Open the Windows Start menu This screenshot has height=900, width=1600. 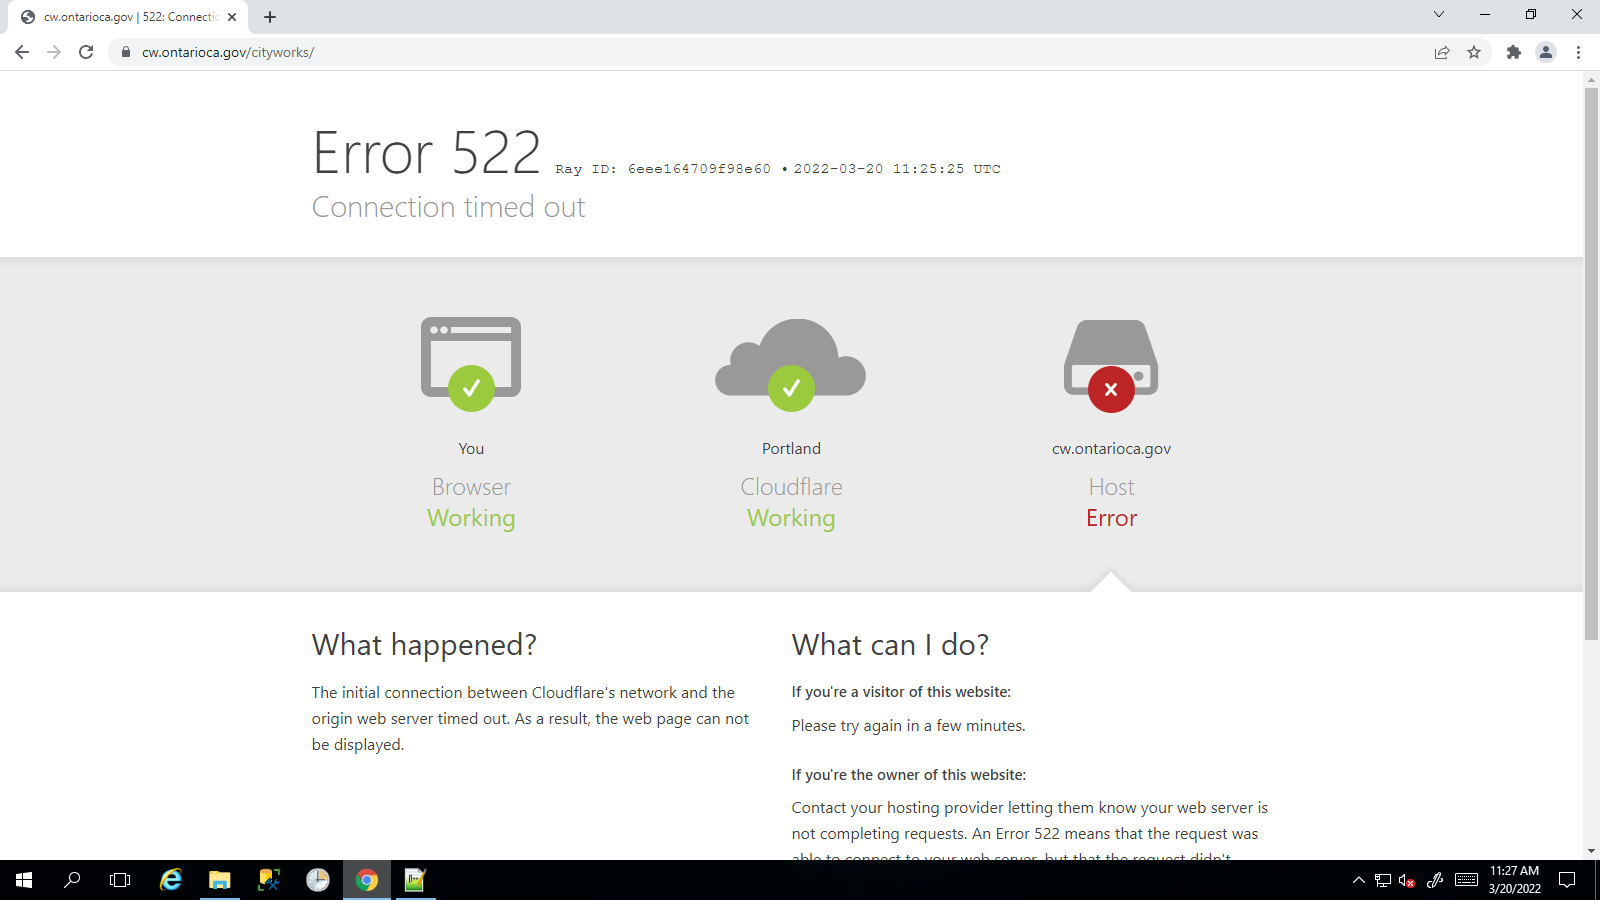(24, 880)
